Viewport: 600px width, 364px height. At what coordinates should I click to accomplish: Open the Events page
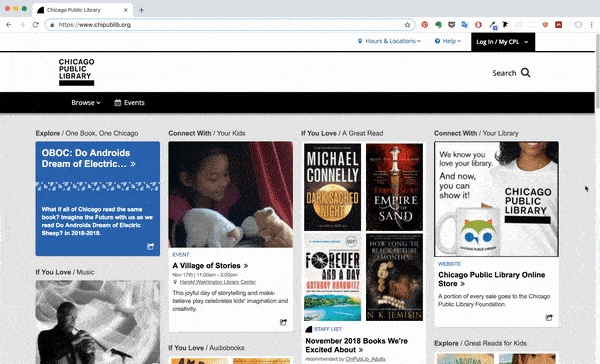[129, 103]
